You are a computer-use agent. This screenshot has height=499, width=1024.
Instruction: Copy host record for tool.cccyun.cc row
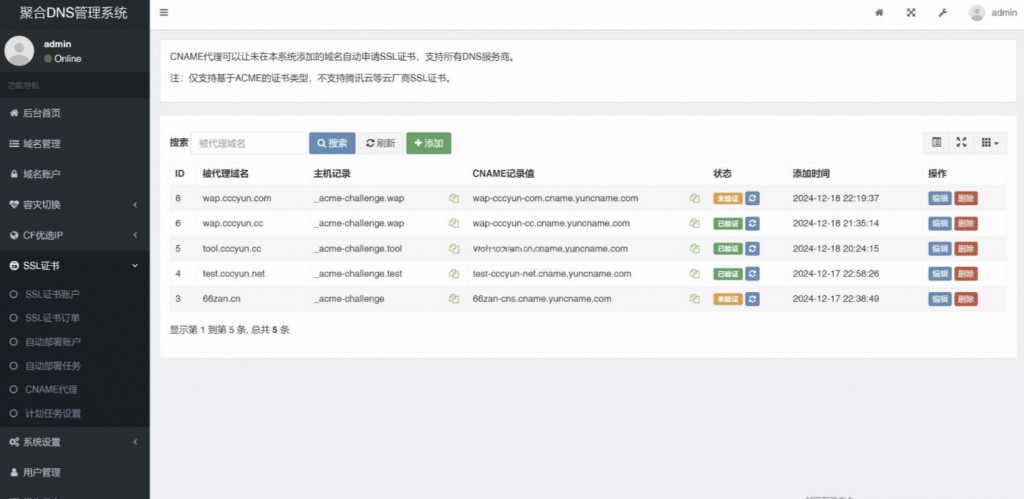[454, 249]
